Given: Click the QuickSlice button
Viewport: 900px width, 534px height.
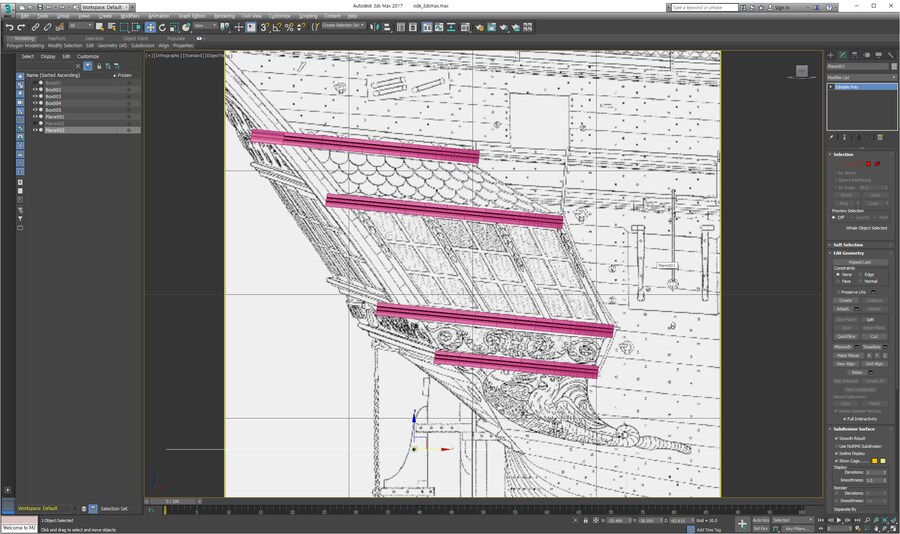Looking at the screenshot, I should (x=846, y=336).
